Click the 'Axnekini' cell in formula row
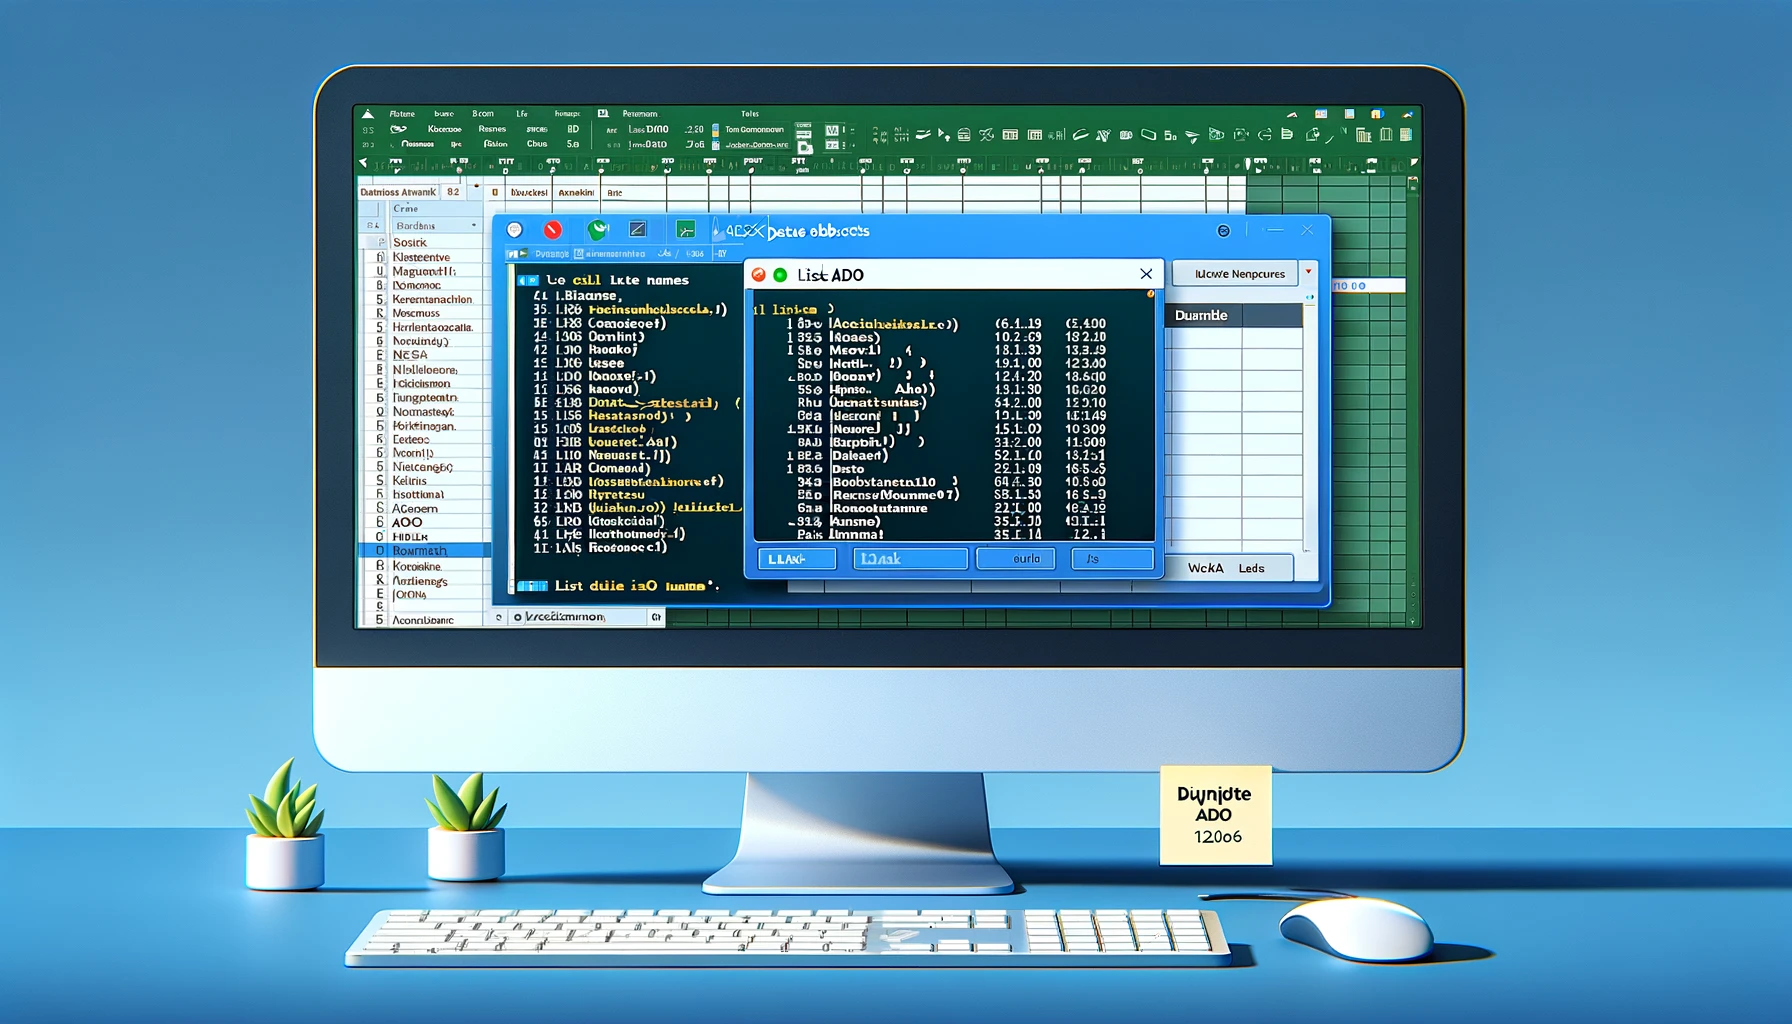Viewport: 1792px width, 1024px height. pos(576,192)
